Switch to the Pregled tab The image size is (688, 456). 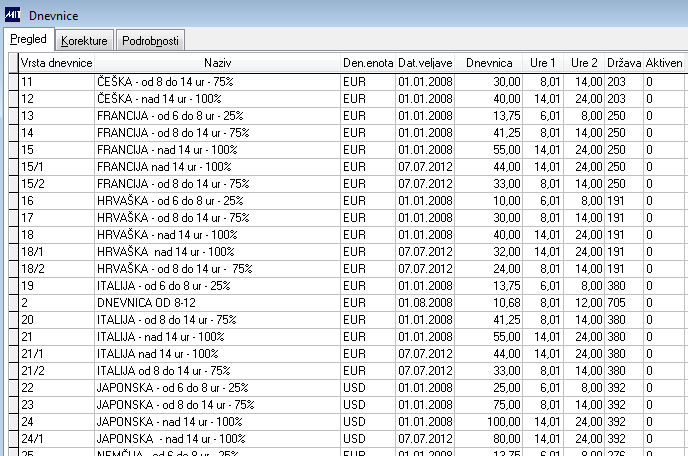point(29,39)
